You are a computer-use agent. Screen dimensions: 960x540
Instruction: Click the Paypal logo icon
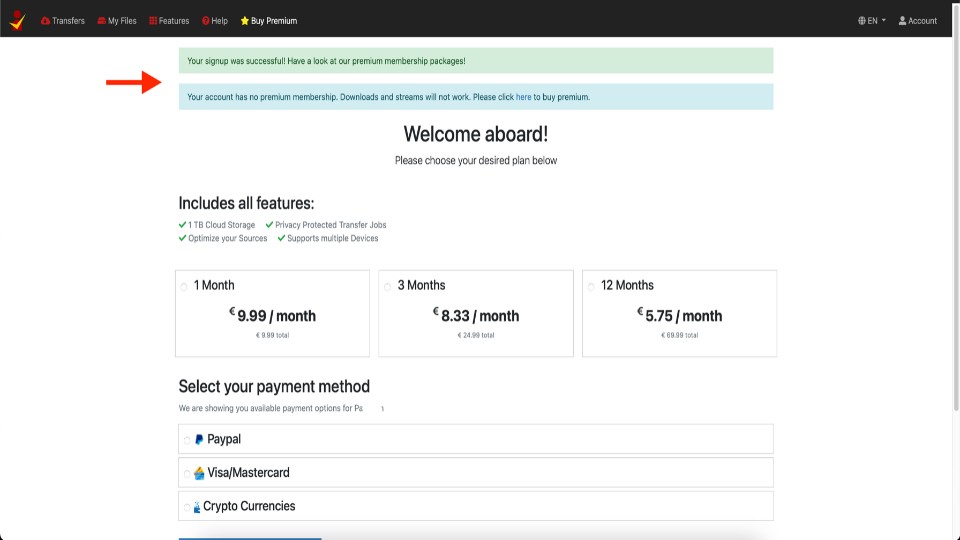199,440
